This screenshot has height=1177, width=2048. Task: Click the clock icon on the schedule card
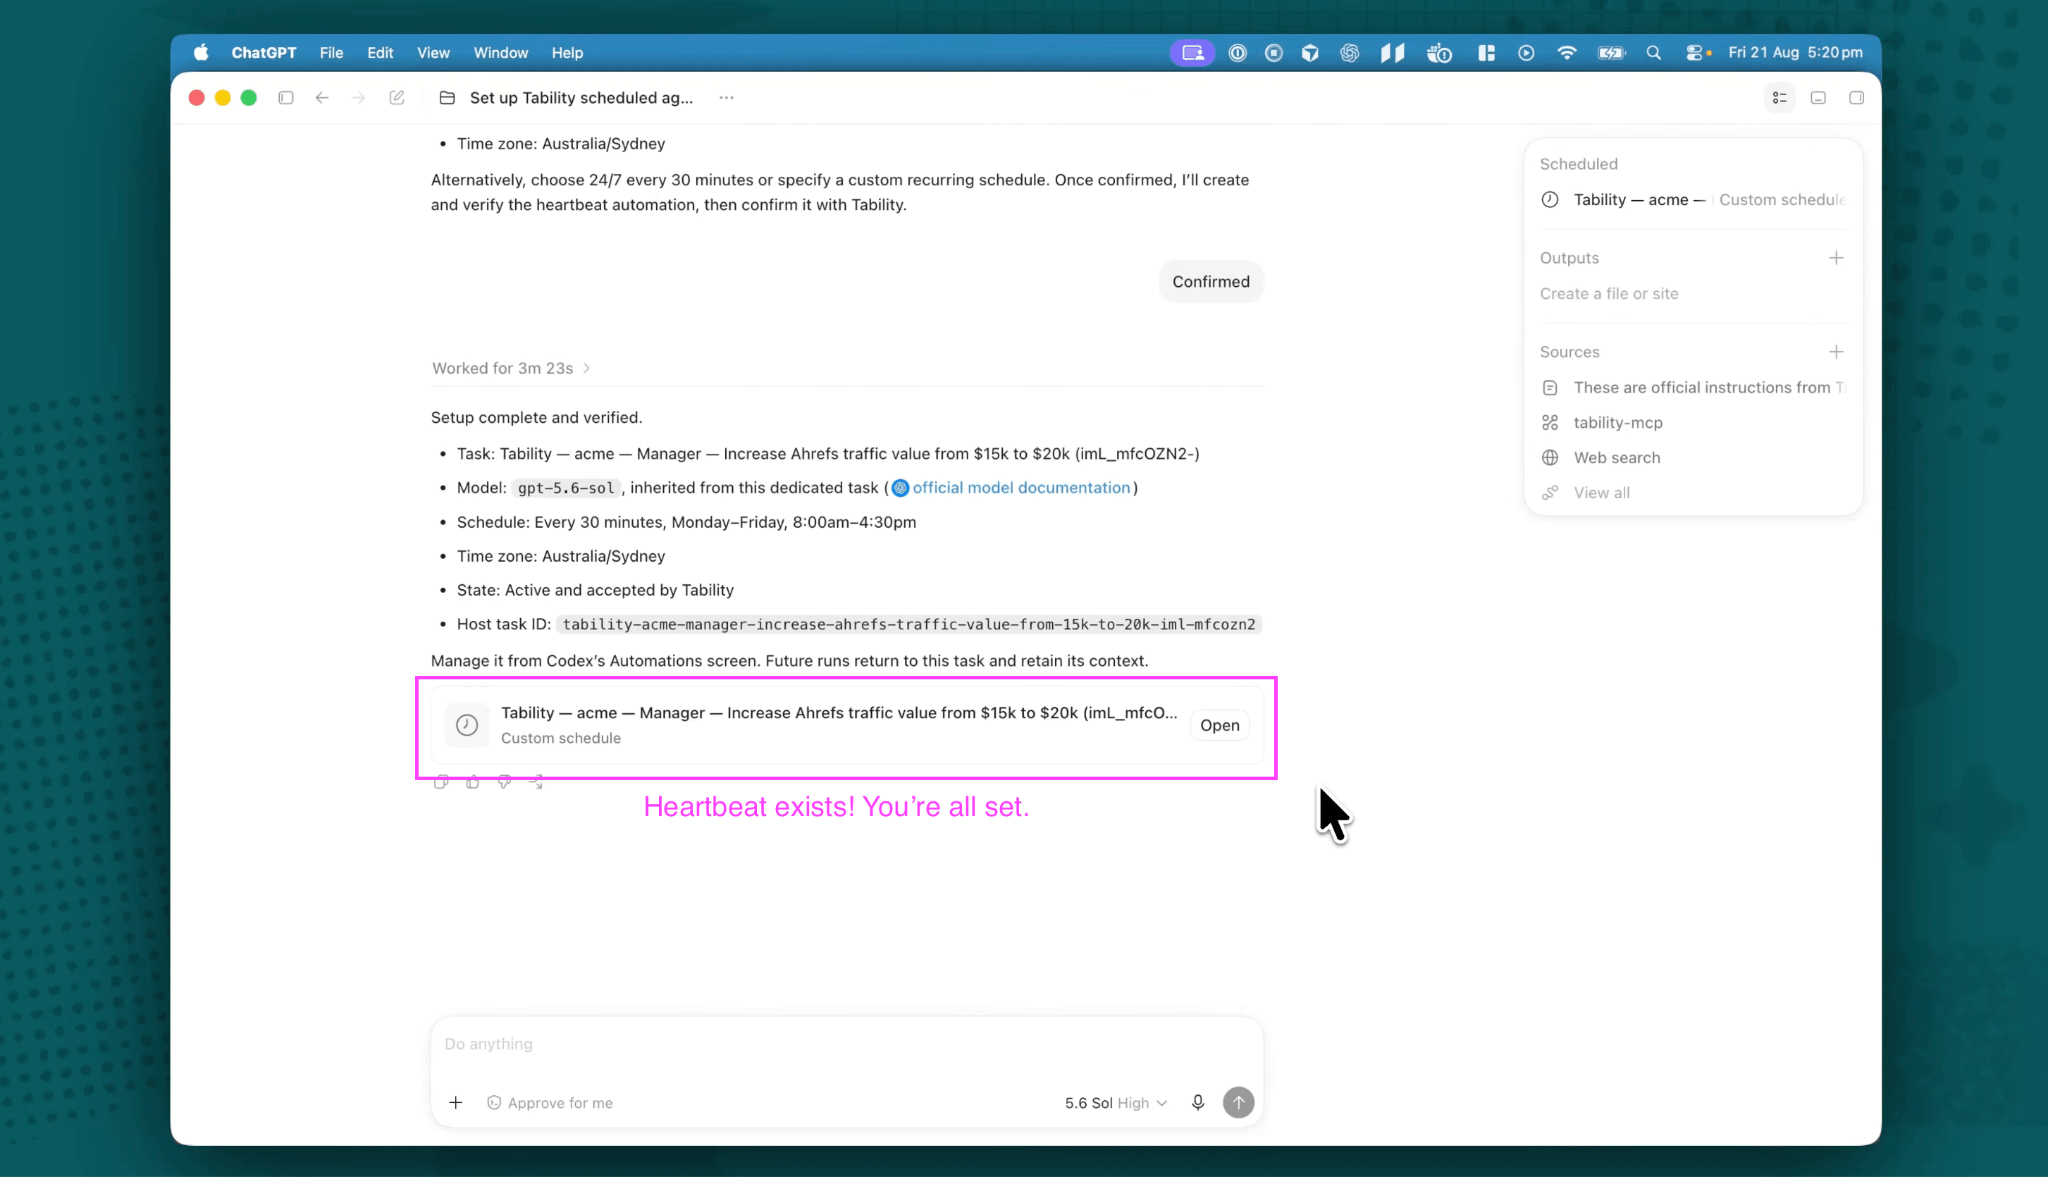(x=467, y=725)
